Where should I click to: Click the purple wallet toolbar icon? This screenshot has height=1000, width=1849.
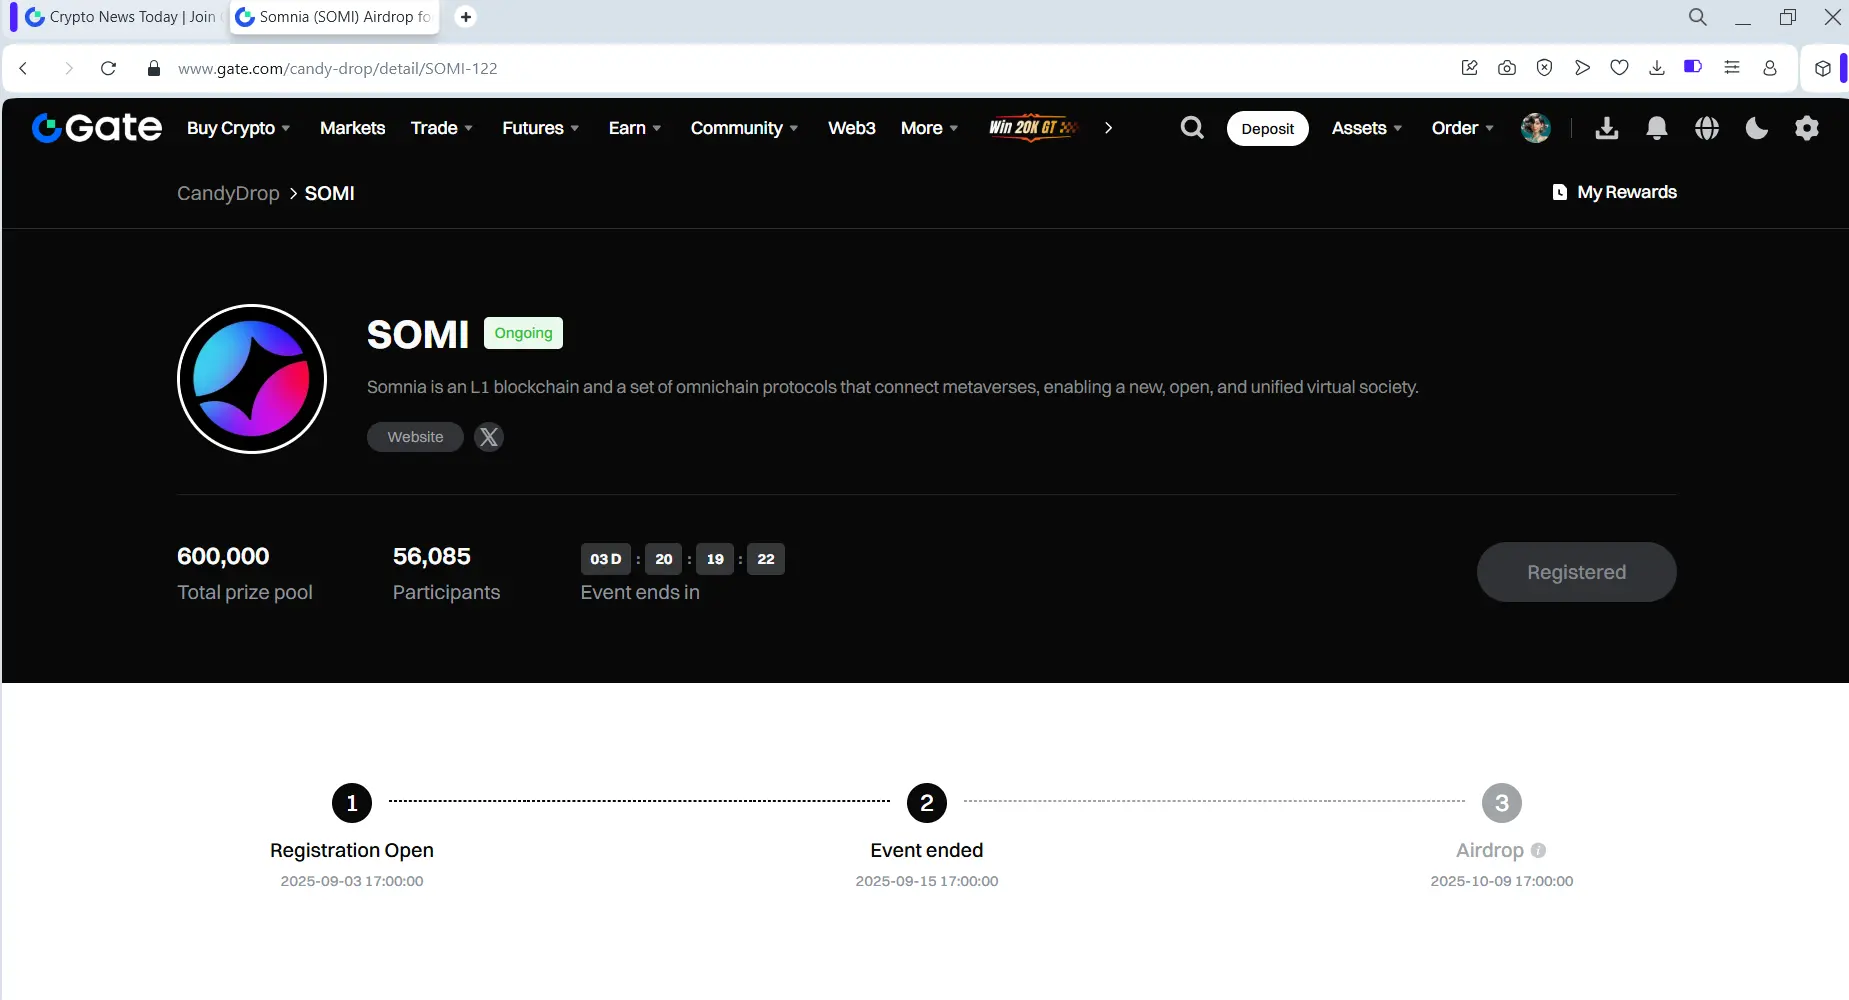[x=1693, y=67]
